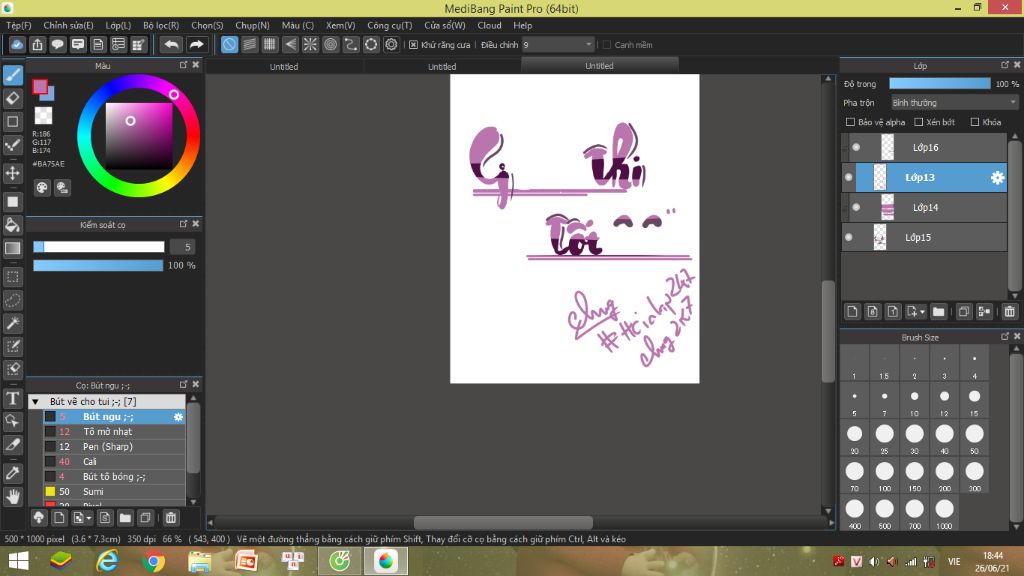This screenshot has height=576, width=1024.
Task: Open the Bộ lọc(R) menu
Action: coord(161,25)
